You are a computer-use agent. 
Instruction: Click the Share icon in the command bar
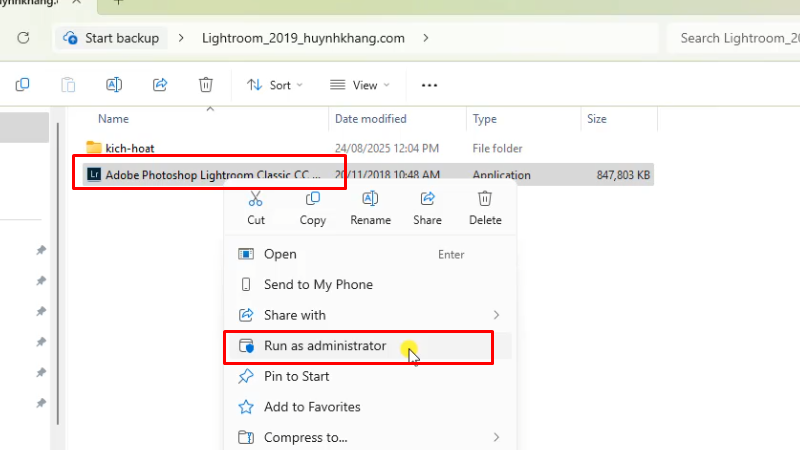[x=160, y=85]
